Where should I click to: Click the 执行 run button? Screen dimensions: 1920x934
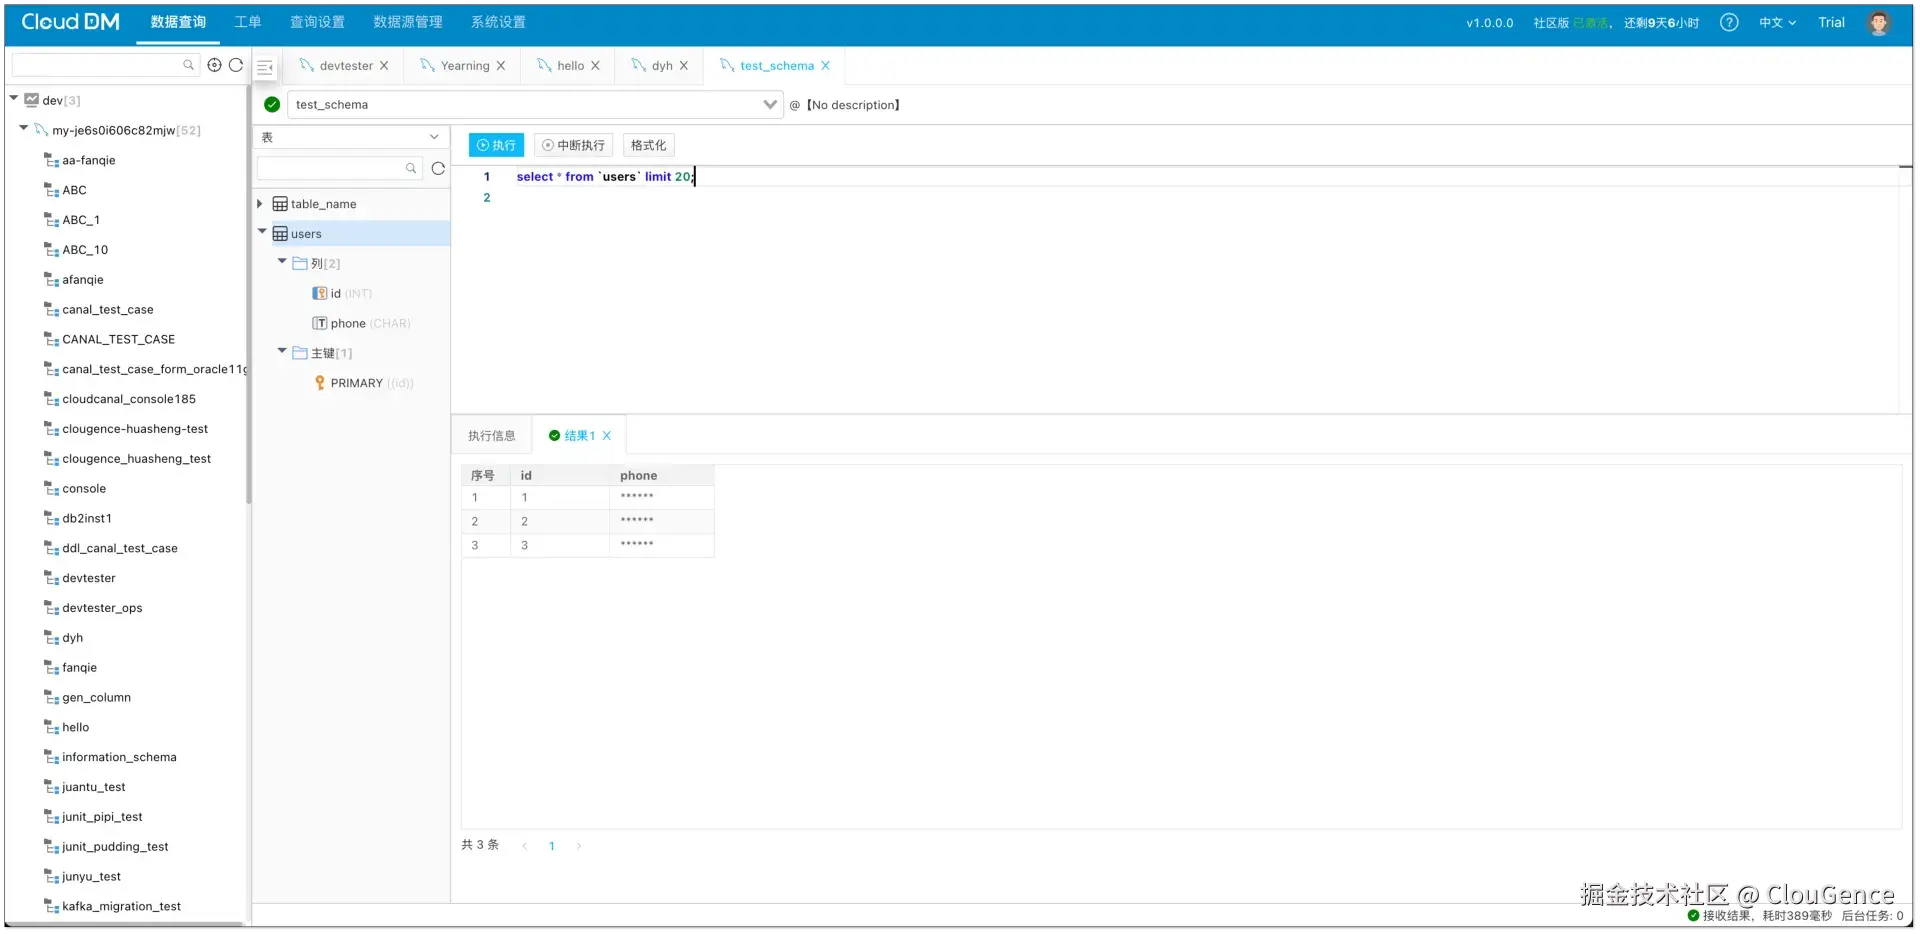[x=496, y=145]
